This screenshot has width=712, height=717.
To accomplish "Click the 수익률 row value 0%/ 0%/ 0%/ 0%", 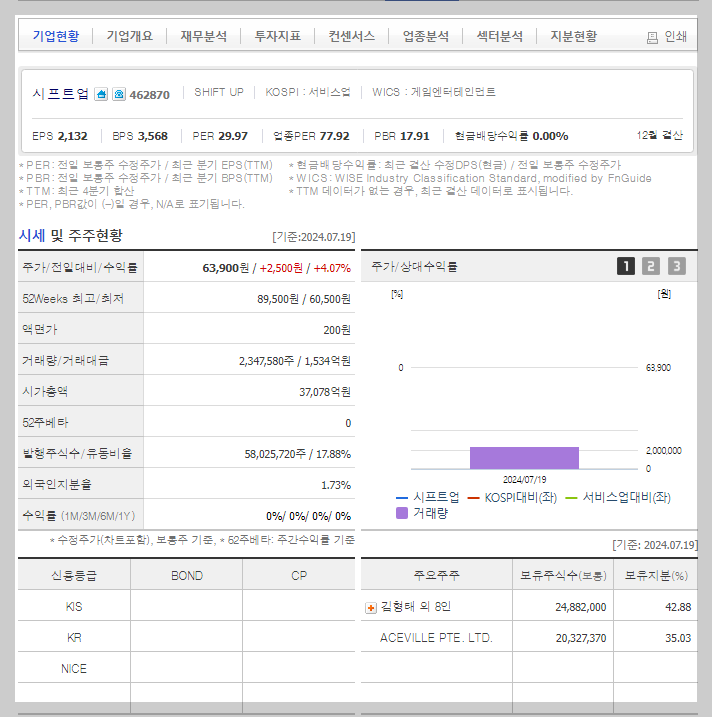I will 309,516.
